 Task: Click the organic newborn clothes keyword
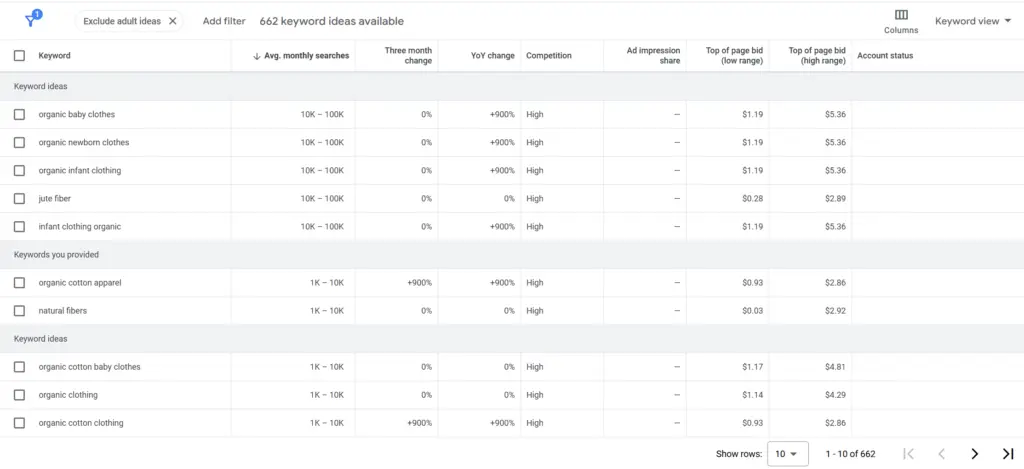(x=84, y=142)
